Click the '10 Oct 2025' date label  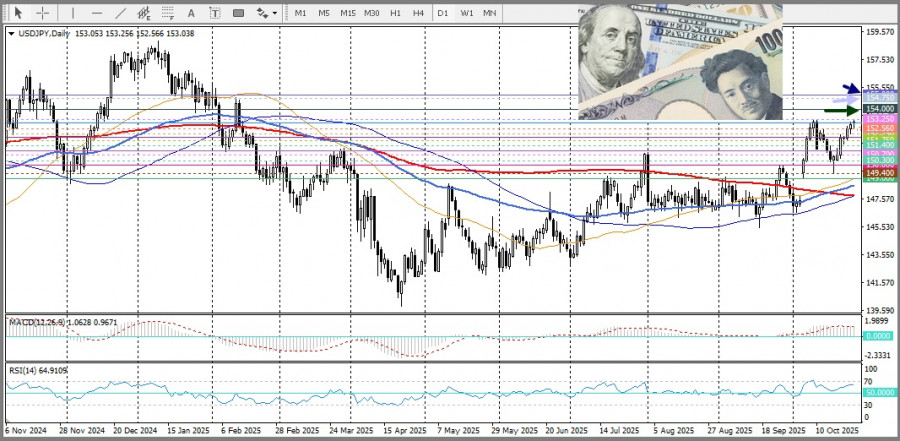click(x=837, y=431)
